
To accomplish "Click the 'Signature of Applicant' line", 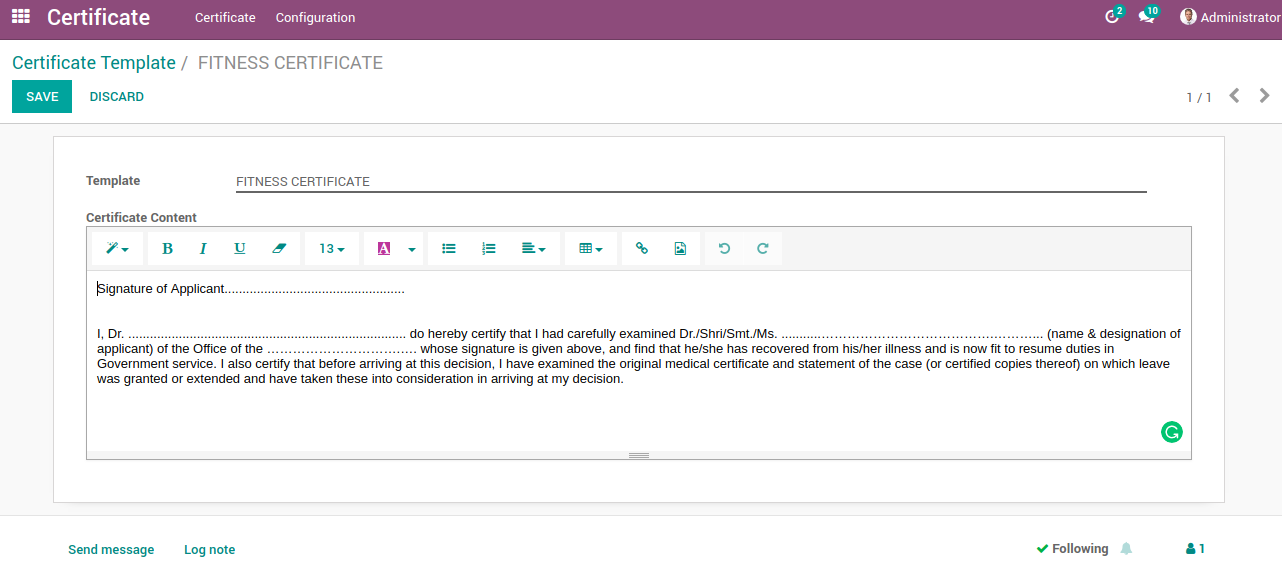I will (x=251, y=289).
